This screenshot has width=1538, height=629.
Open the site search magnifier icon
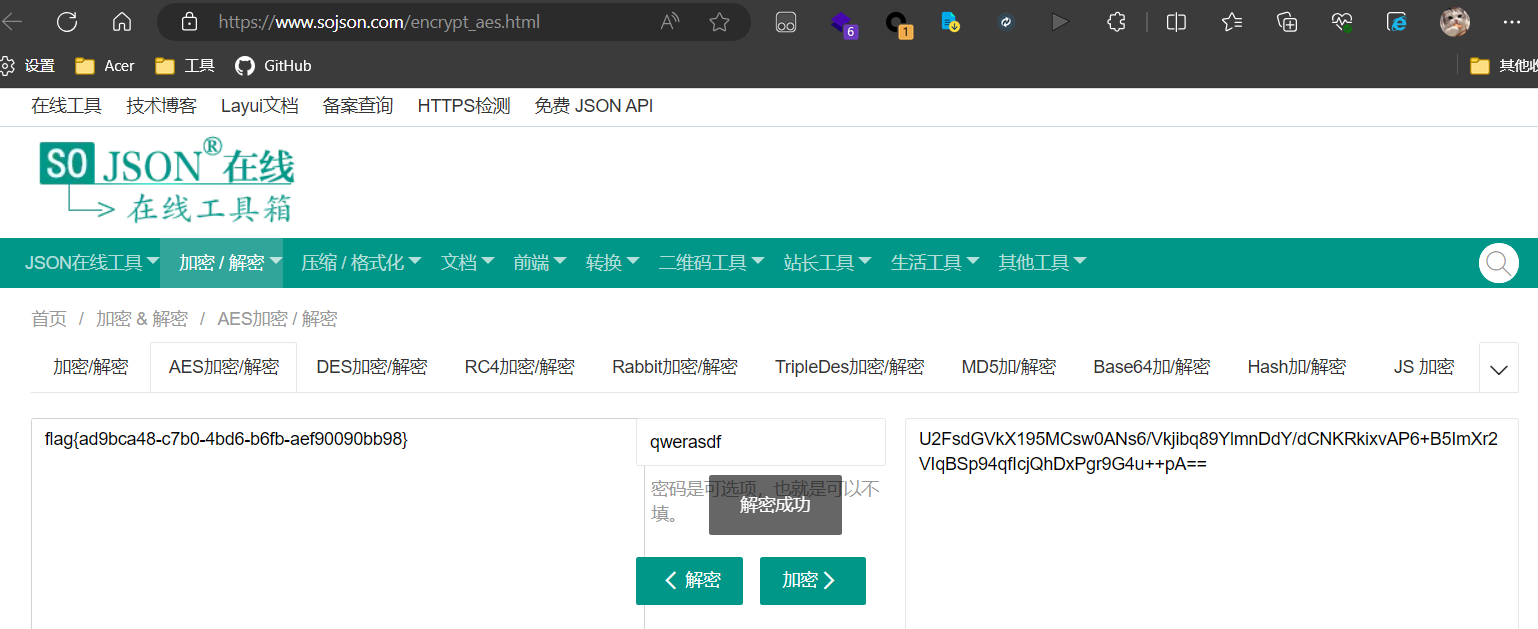pyautogui.click(x=1498, y=263)
